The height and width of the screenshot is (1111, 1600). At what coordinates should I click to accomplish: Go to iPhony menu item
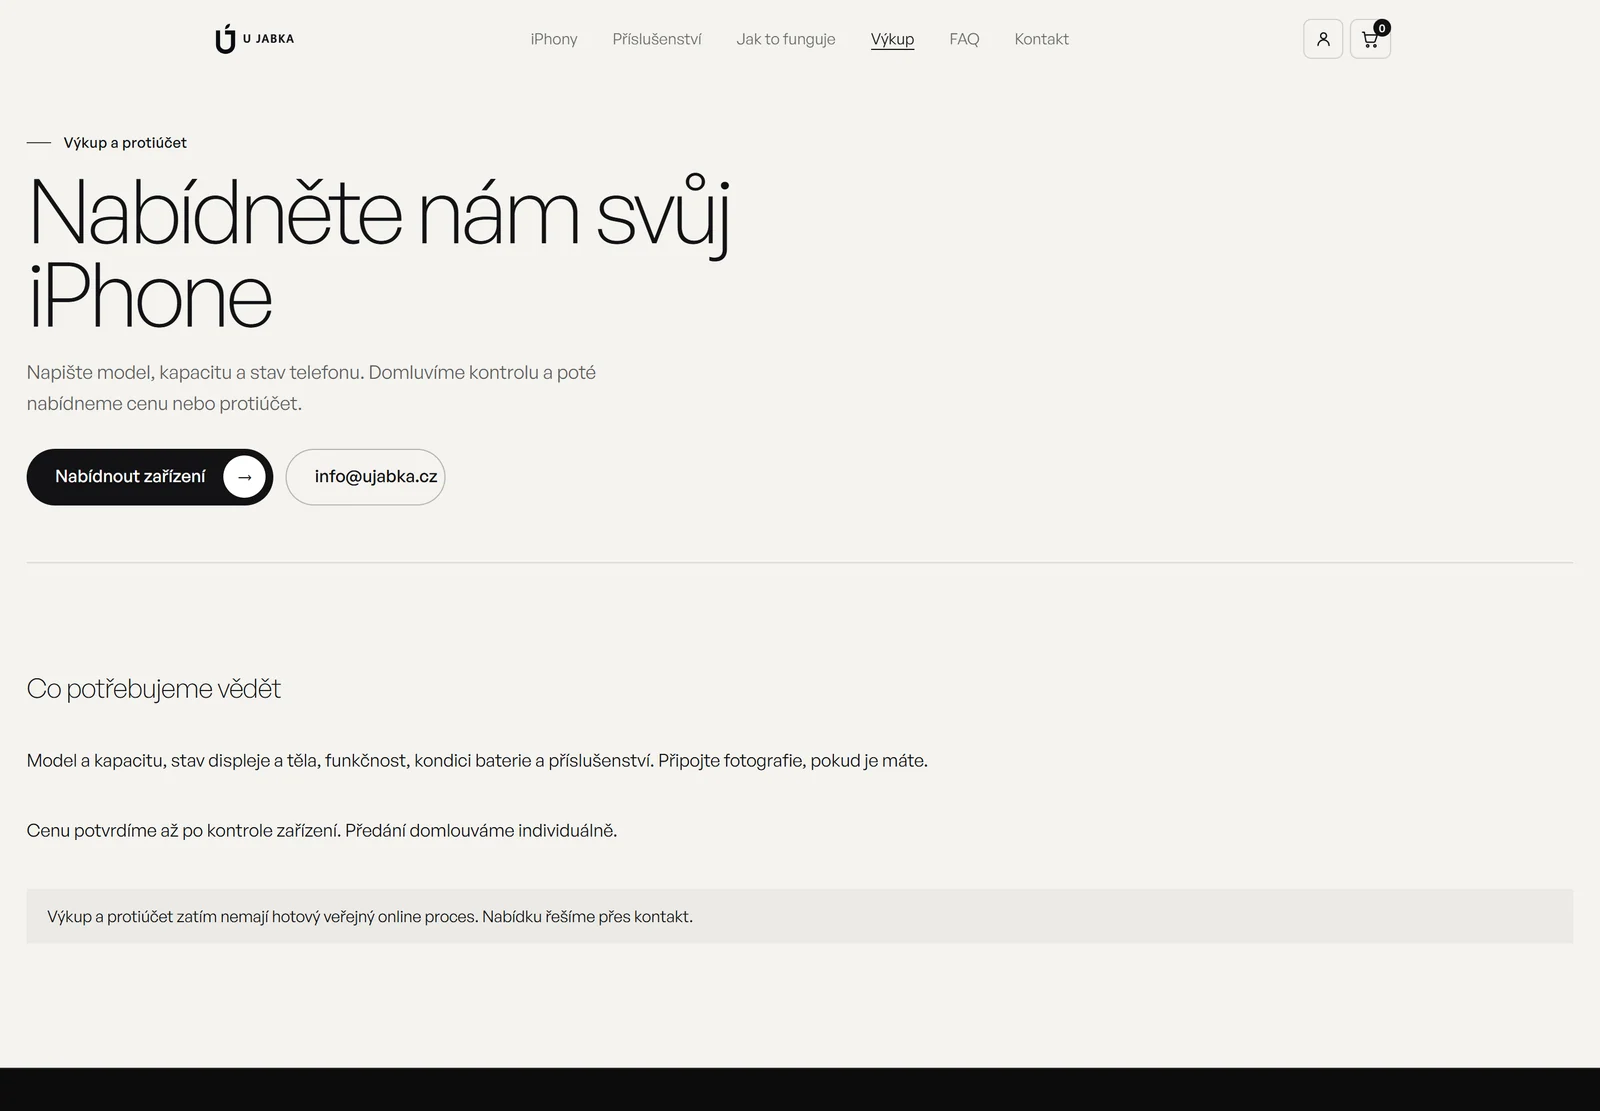pos(554,39)
